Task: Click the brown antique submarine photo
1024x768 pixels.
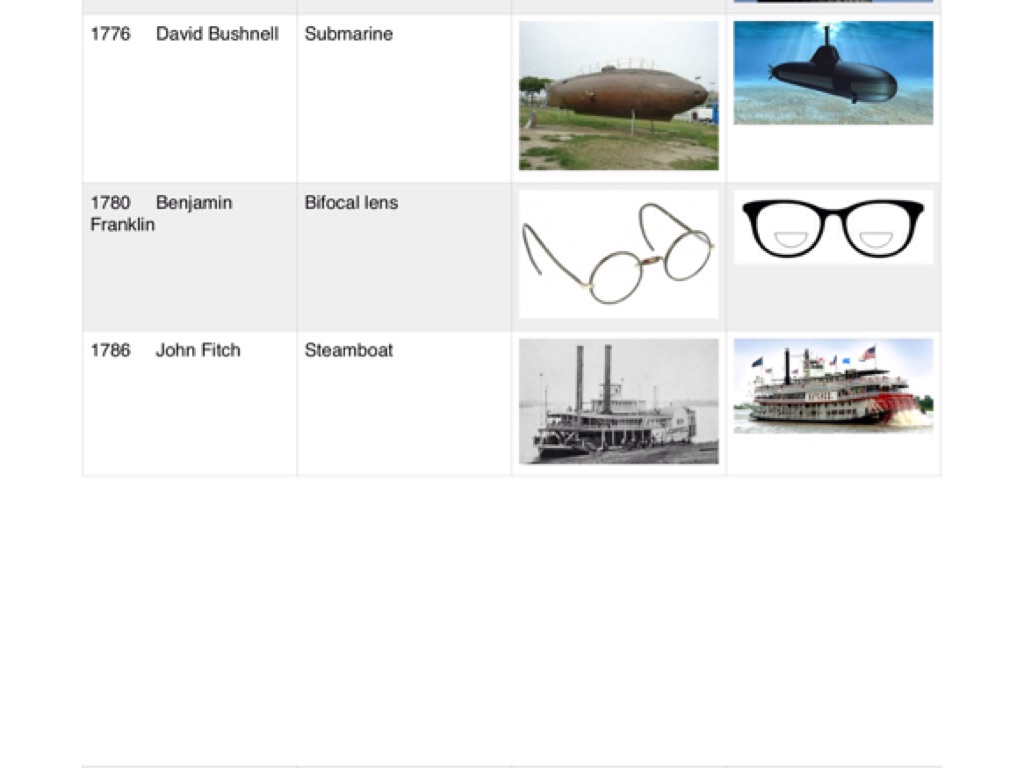Action: pos(618,95)
